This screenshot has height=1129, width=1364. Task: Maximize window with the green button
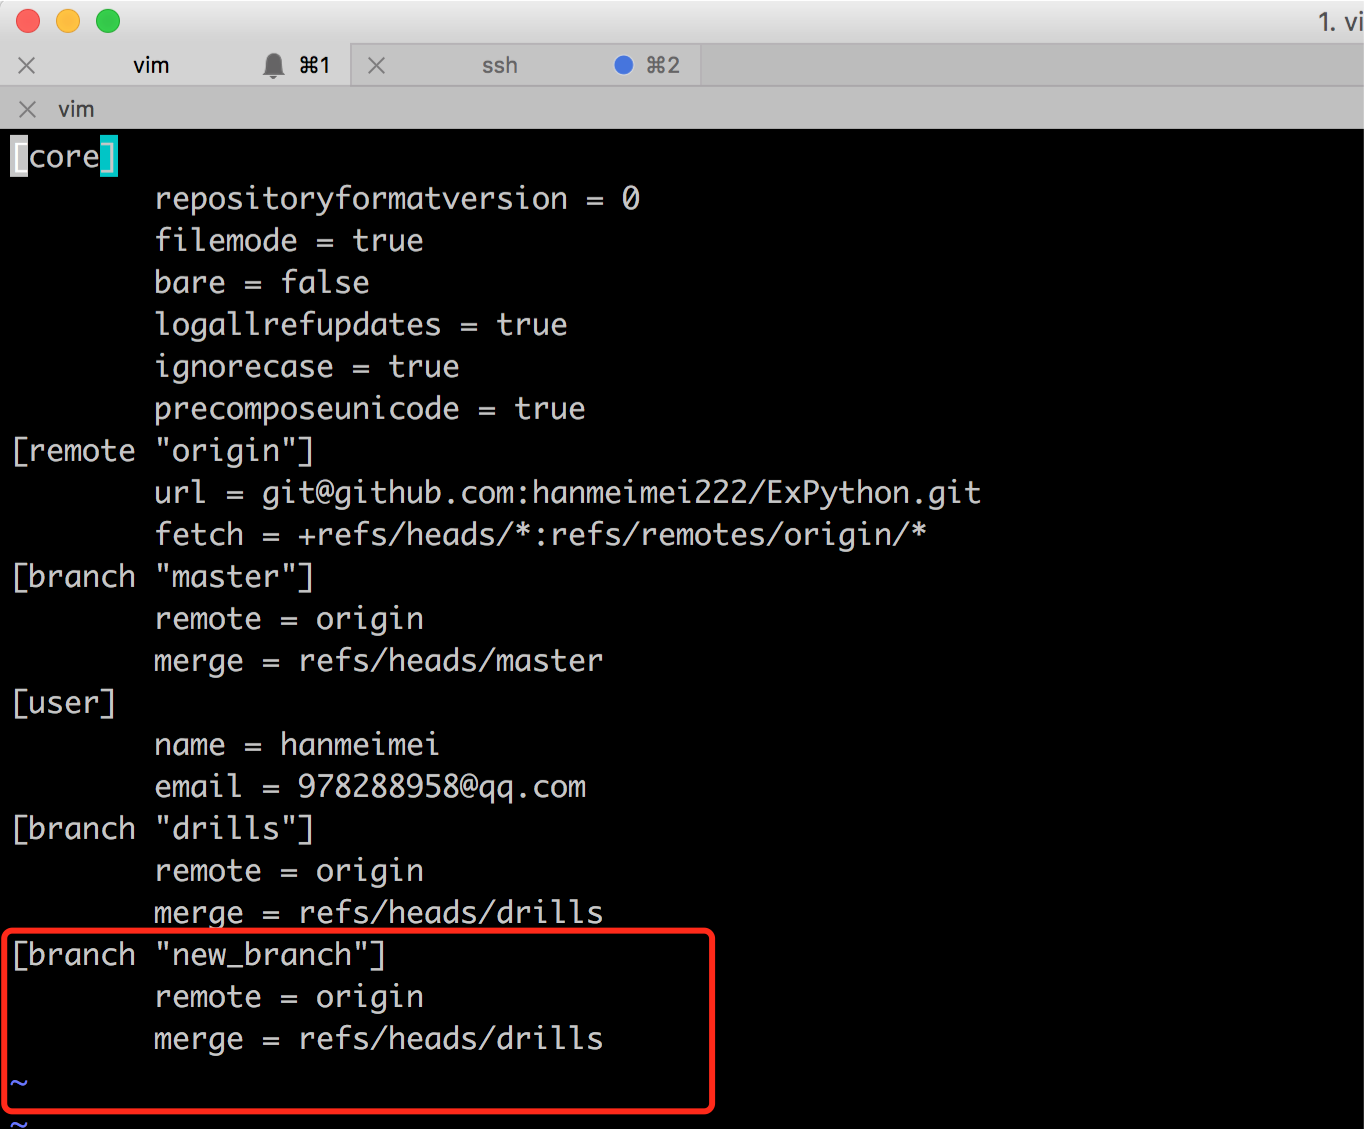coord(108,21)
